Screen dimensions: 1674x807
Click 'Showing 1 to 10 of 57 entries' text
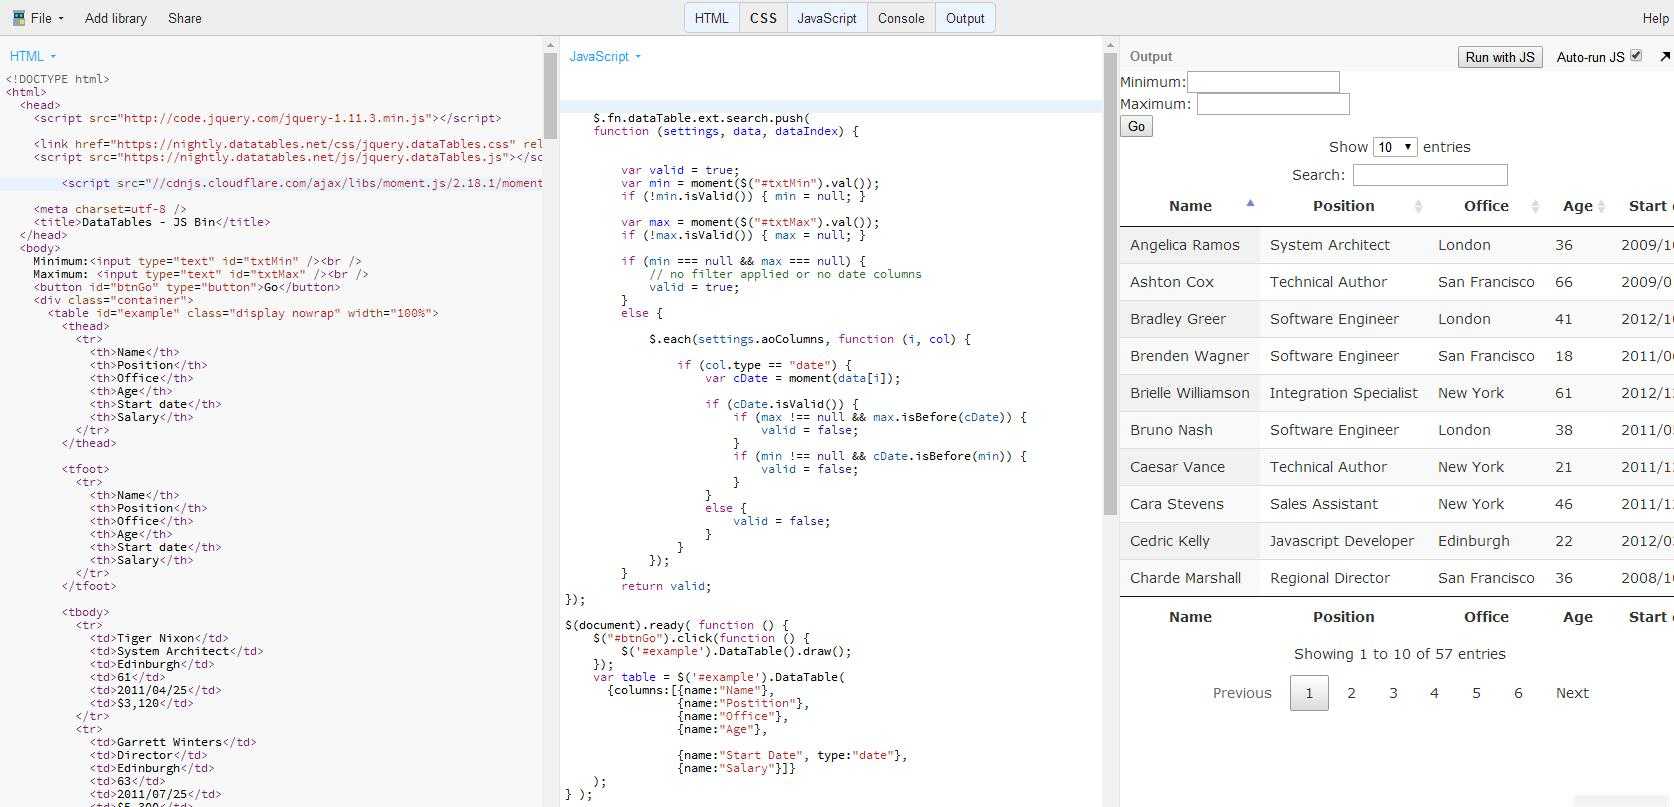tap(1400, 654)
